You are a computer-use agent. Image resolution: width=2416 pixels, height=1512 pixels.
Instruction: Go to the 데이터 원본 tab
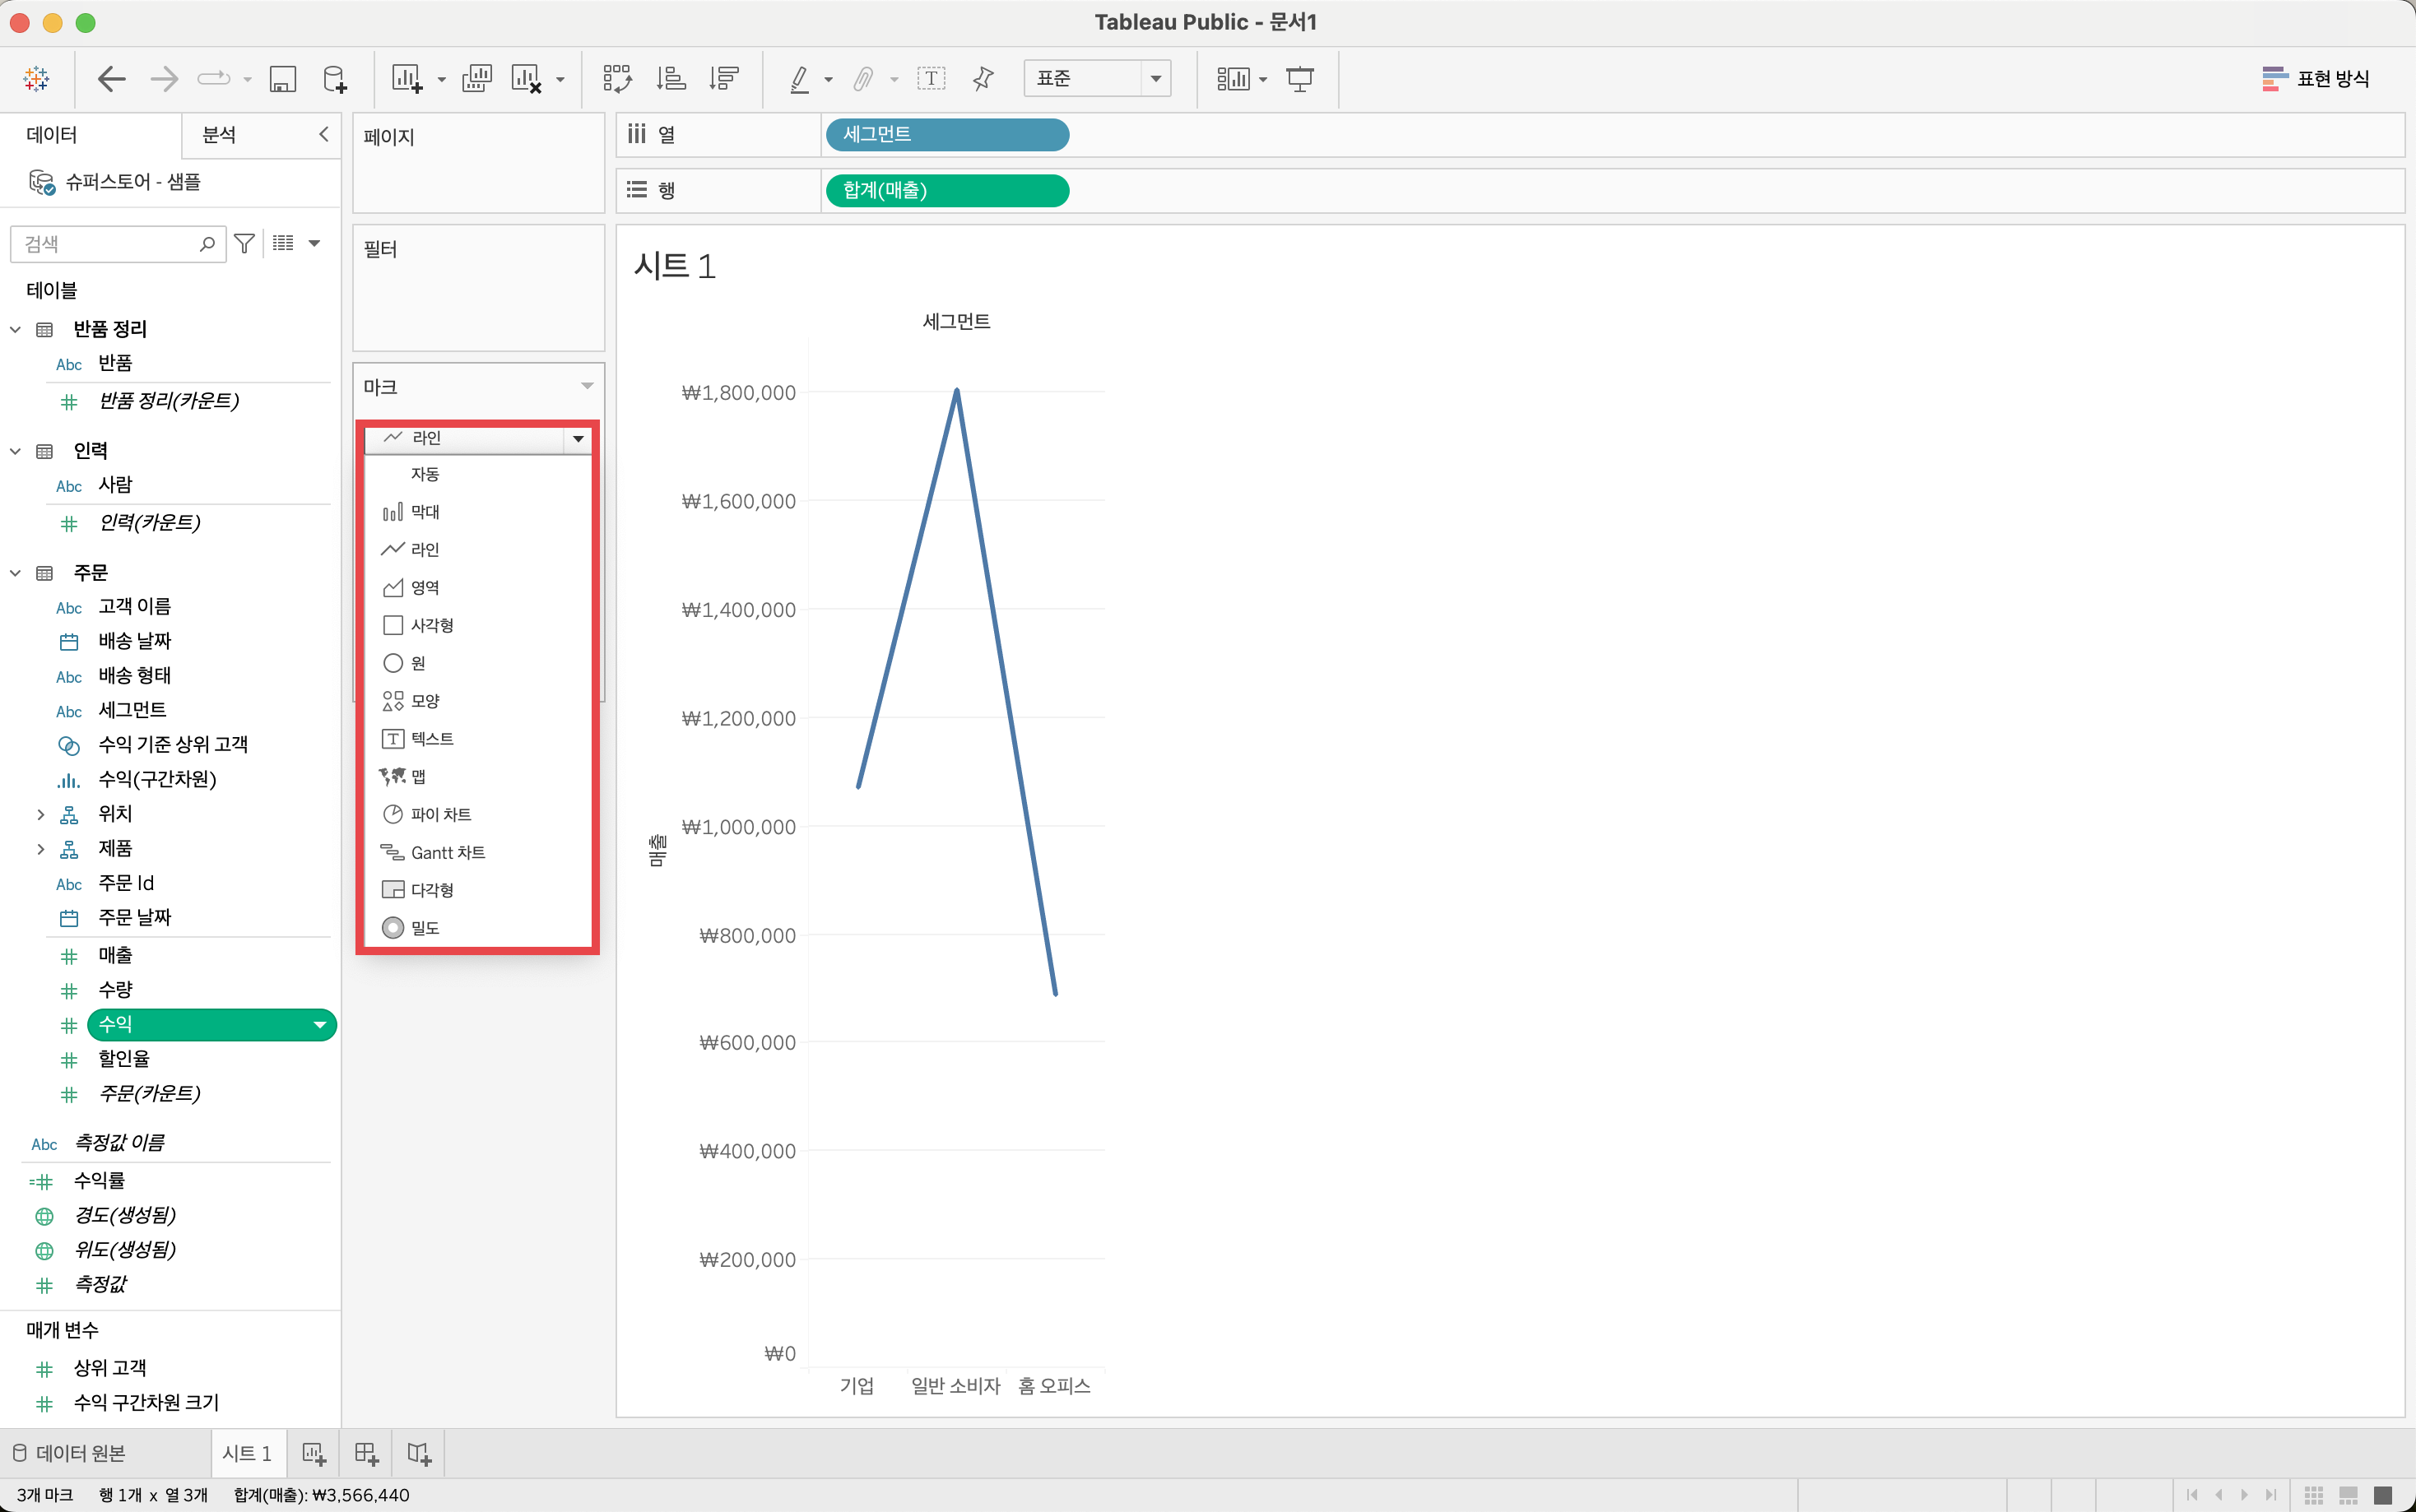tap(70, 1453)
